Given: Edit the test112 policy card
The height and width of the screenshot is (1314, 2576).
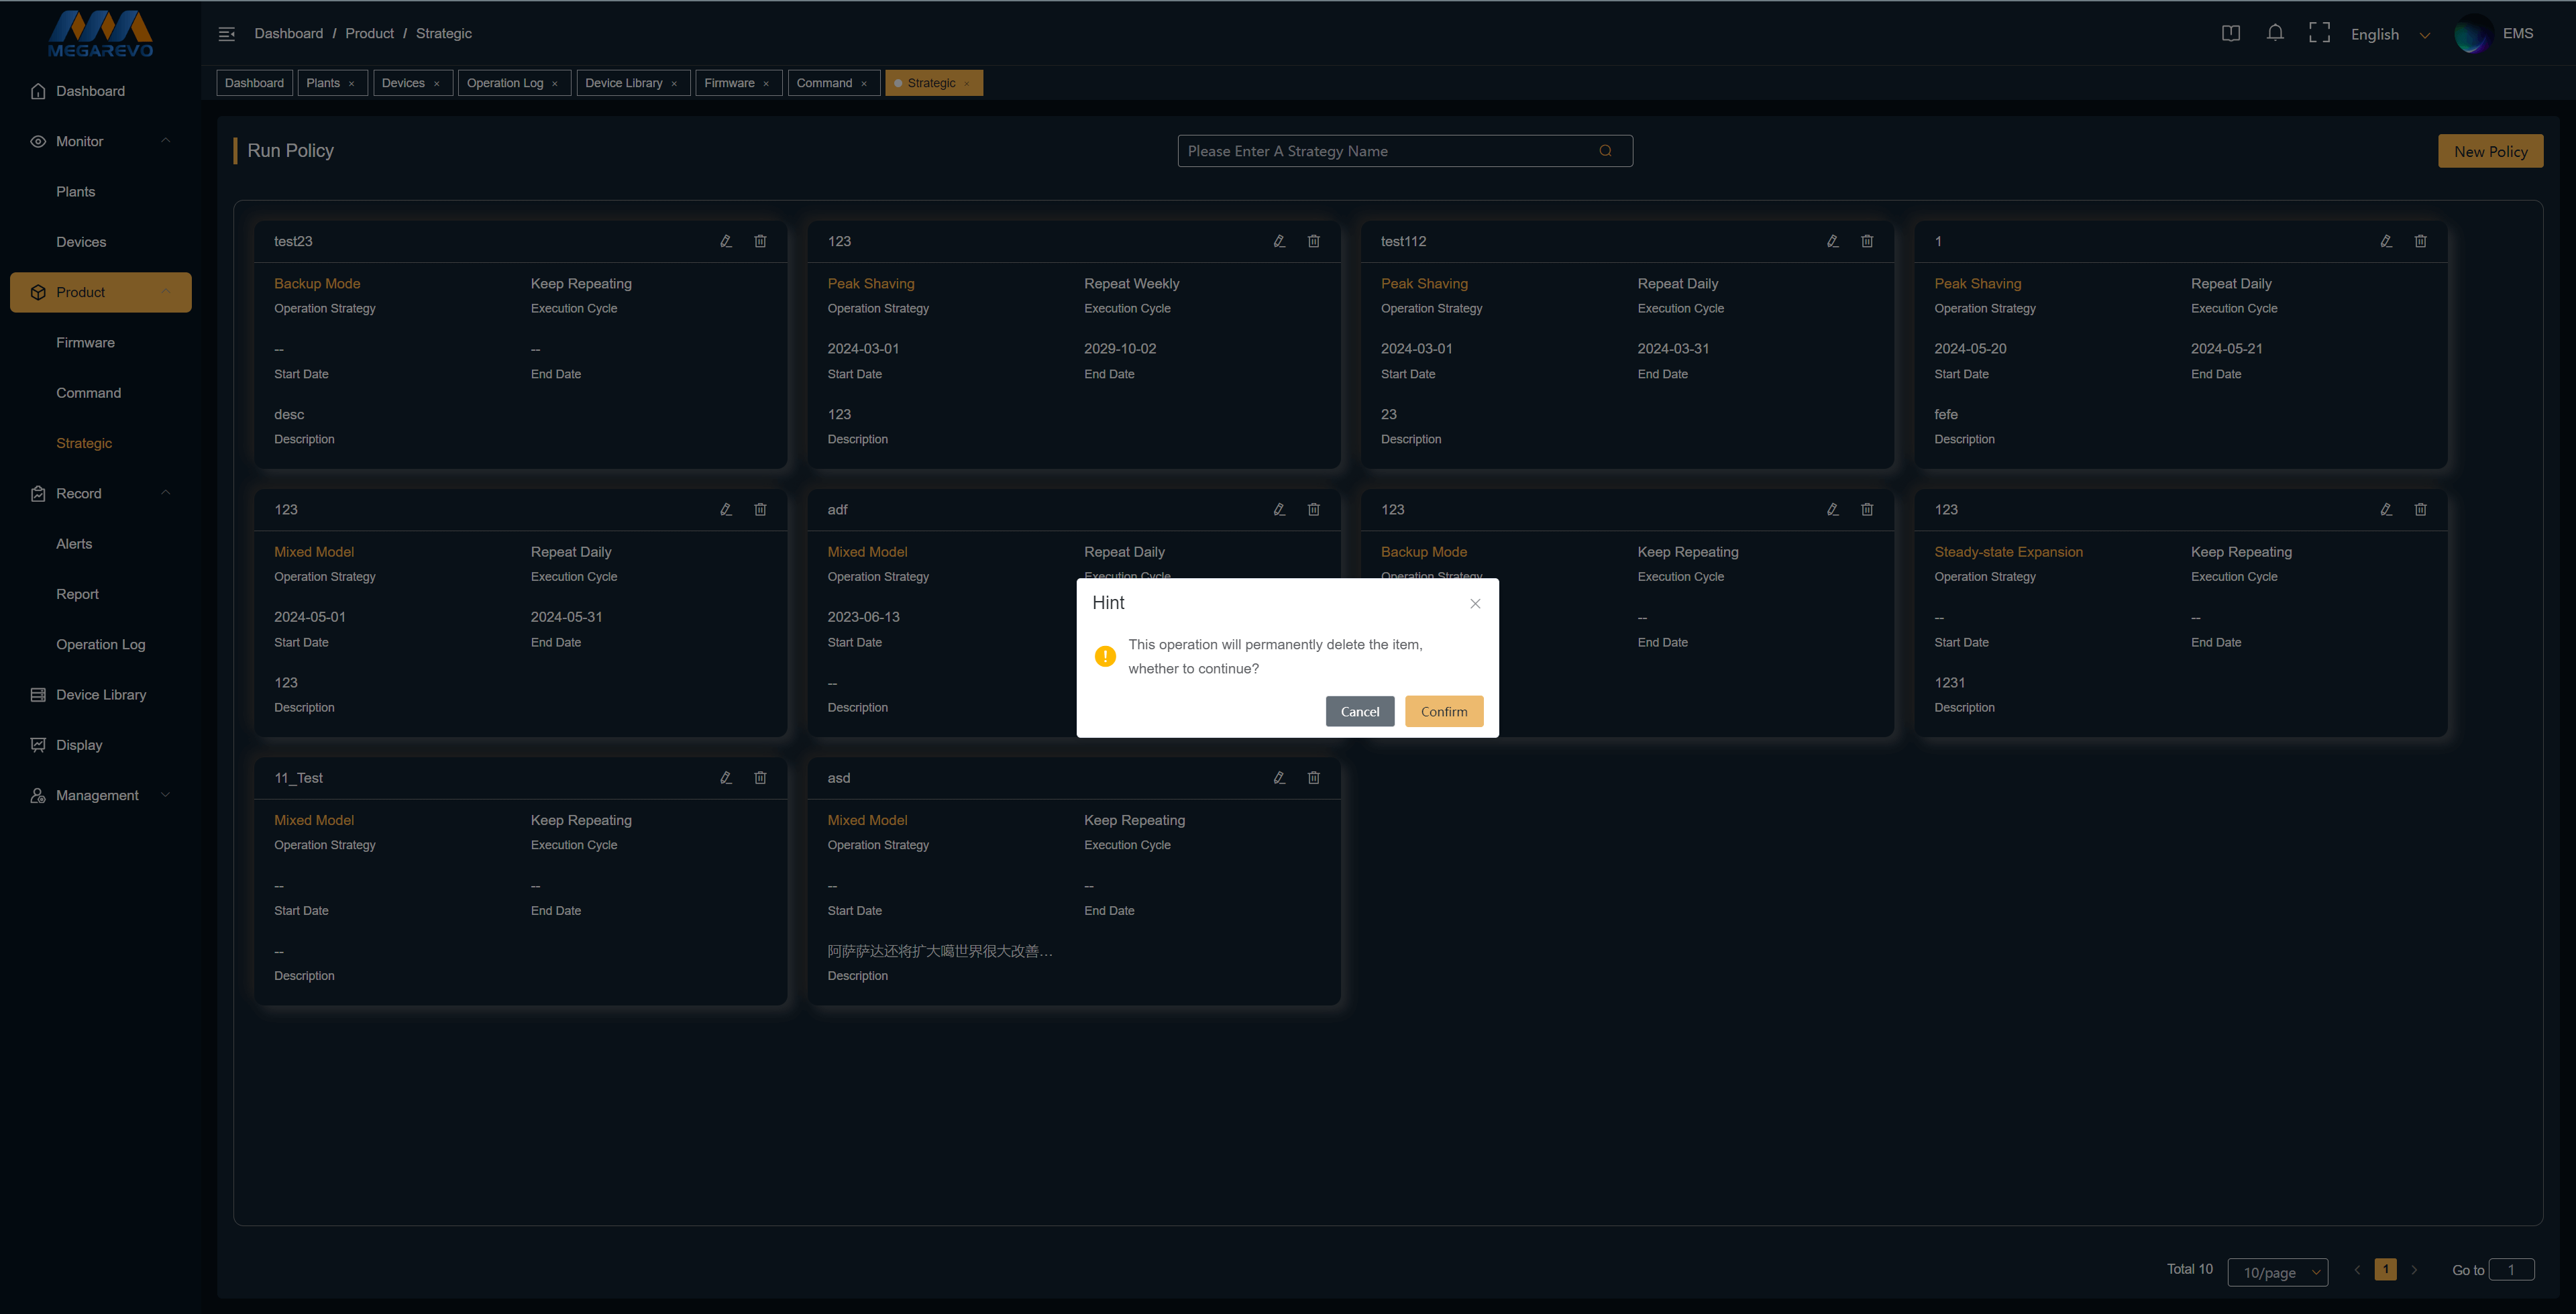Looking at the screenshot, I should click(1832, 241).
